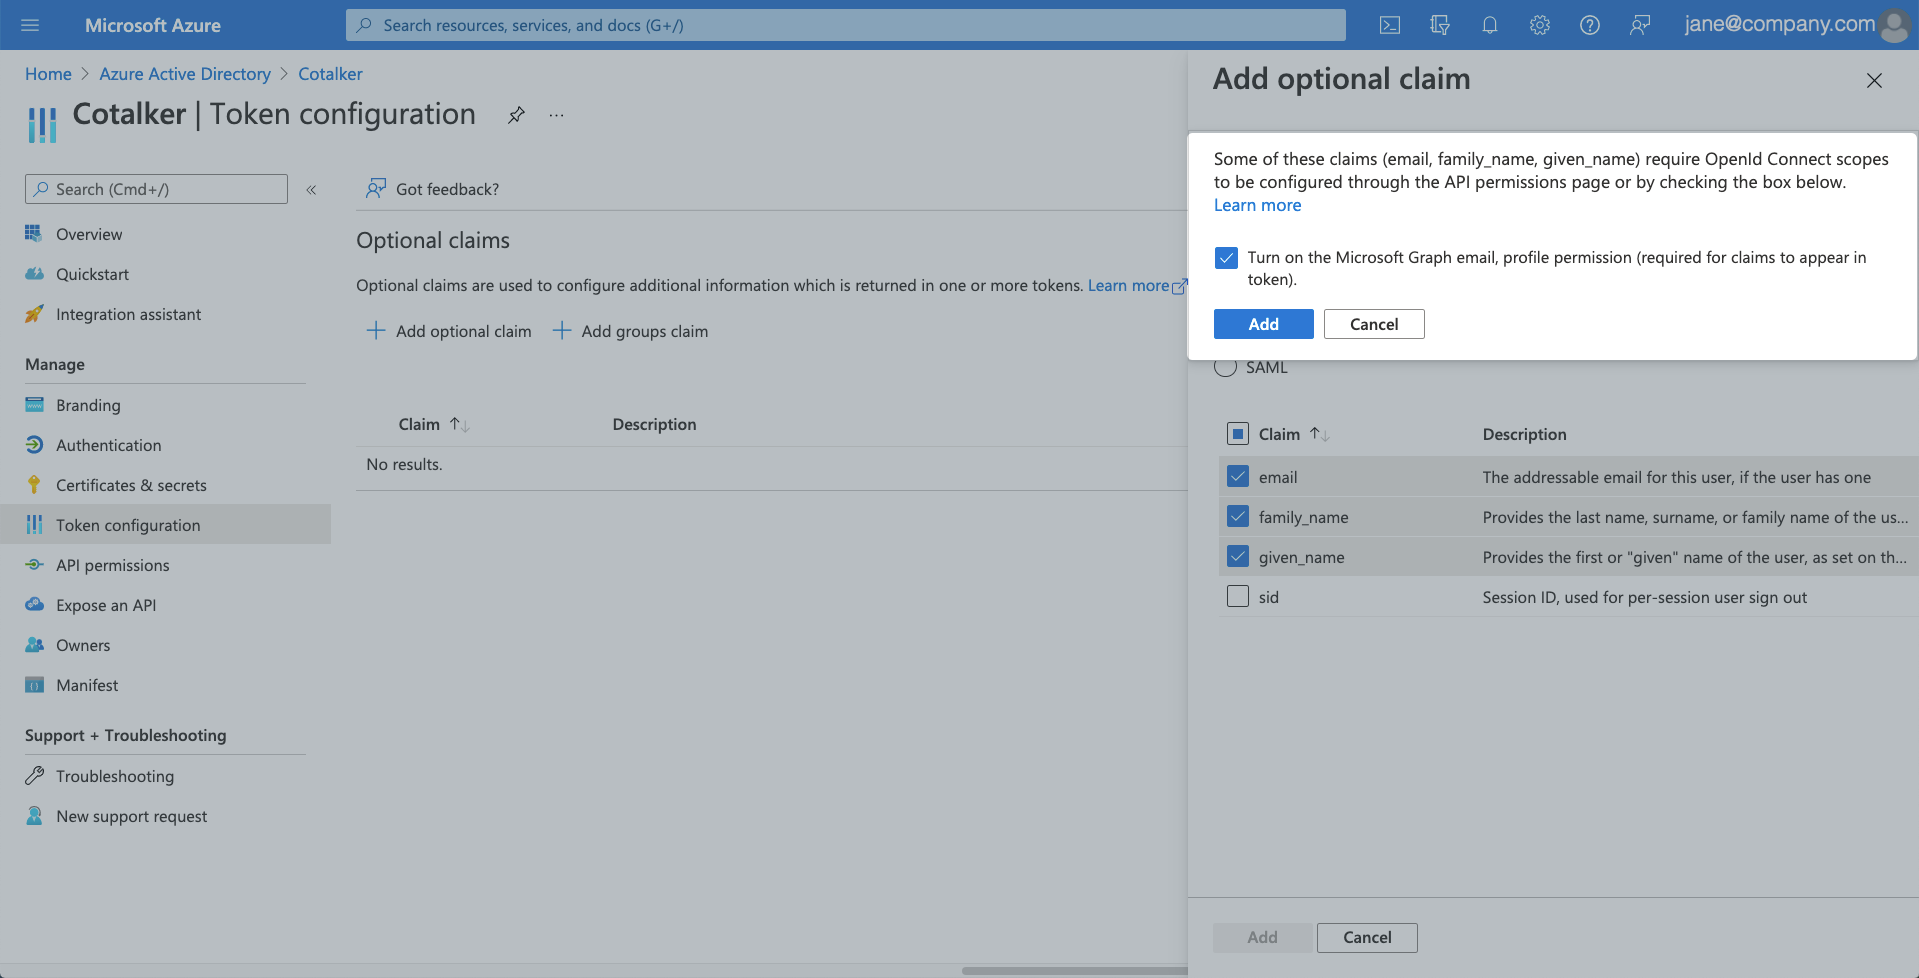Toggle the select-all Claim header checkbox
Screen dimensions: 1919x978
coord(1238,433)
